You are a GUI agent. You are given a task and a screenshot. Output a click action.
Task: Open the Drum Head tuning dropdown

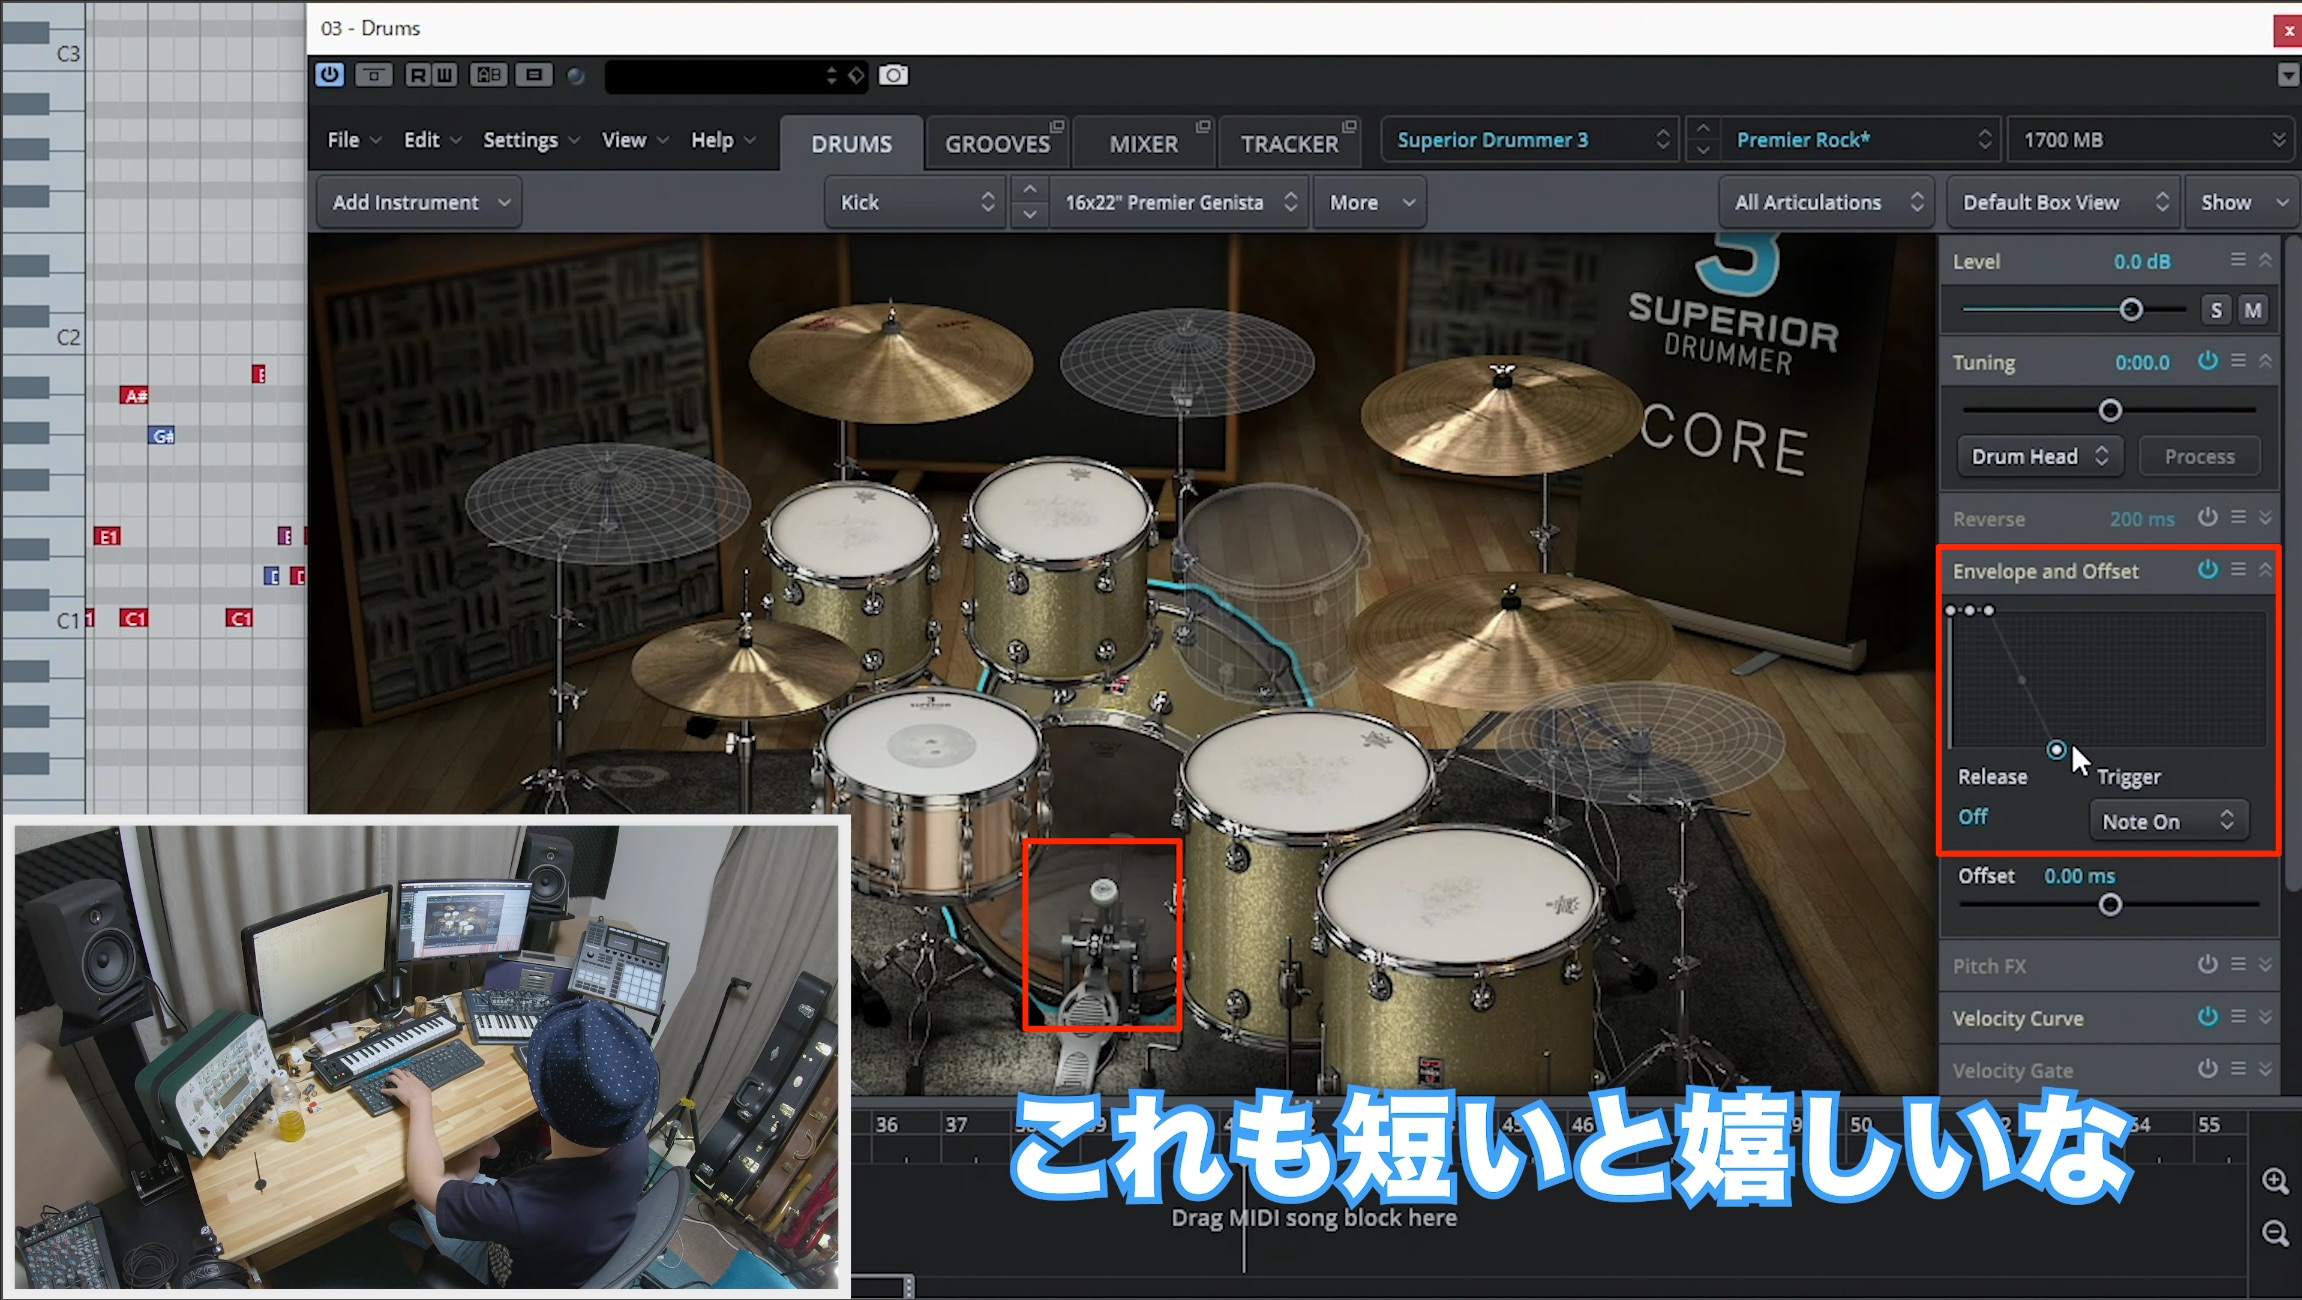point(2040,456)
